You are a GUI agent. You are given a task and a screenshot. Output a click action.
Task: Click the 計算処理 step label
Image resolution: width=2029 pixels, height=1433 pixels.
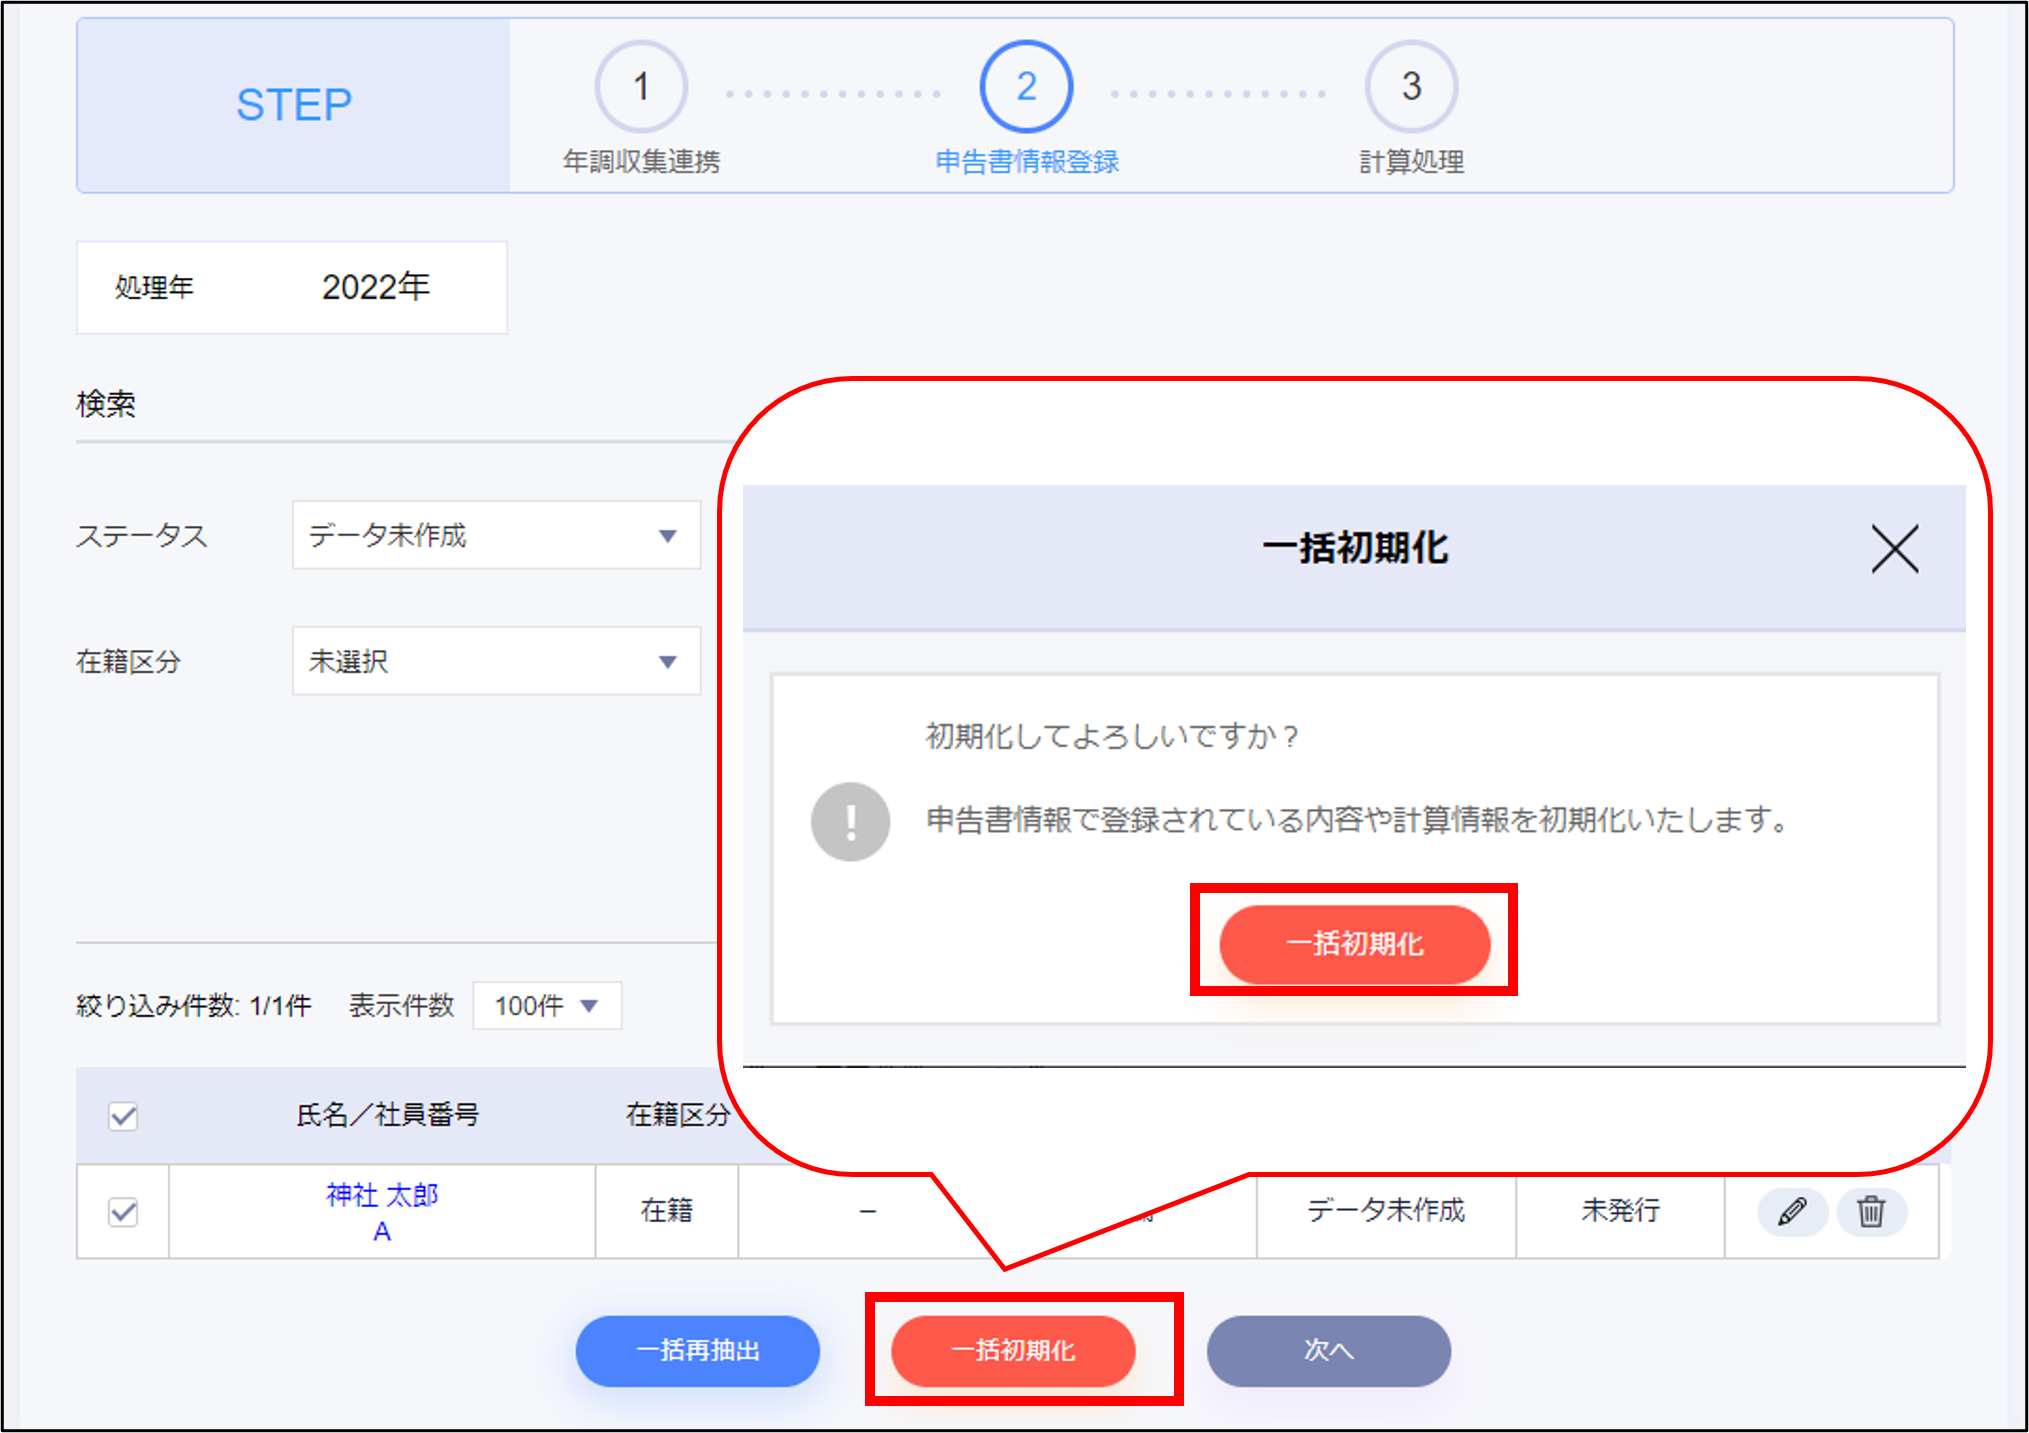(x=1410, y=162)
